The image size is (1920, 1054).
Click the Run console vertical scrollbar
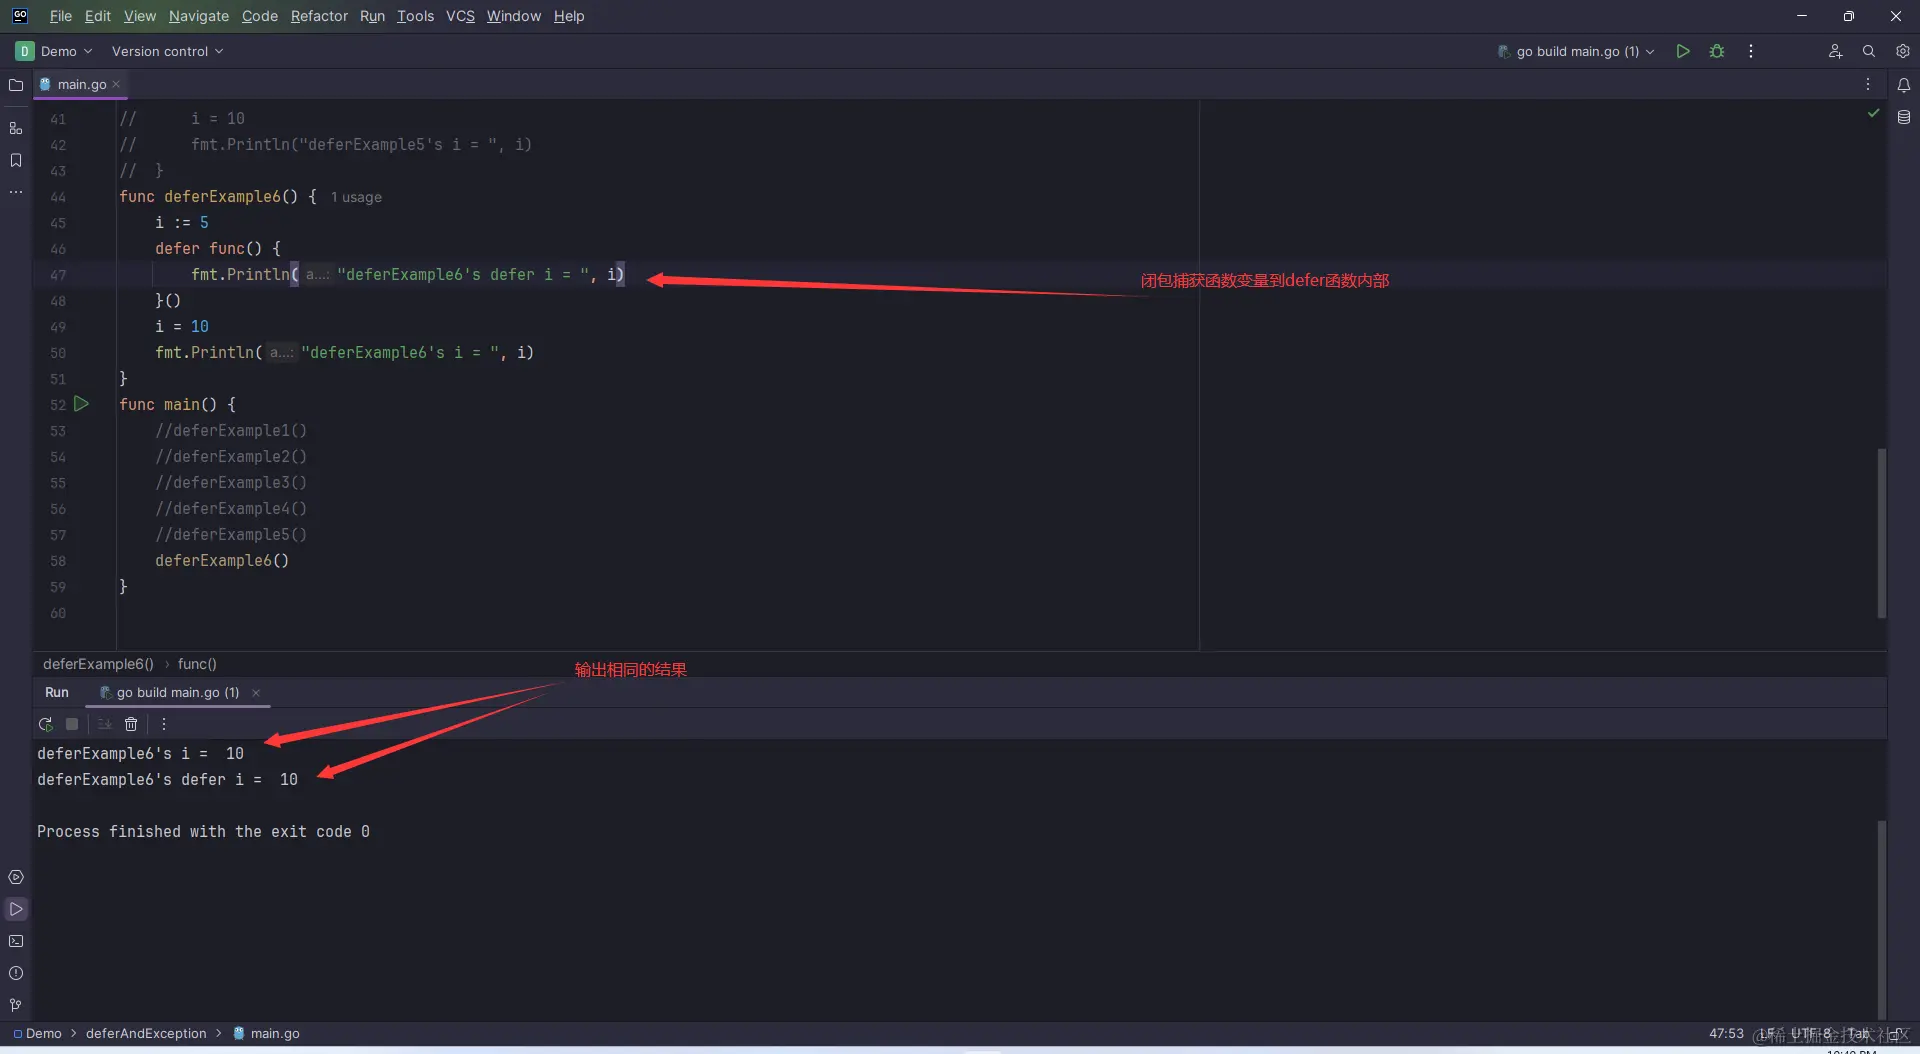point(1881,920)
